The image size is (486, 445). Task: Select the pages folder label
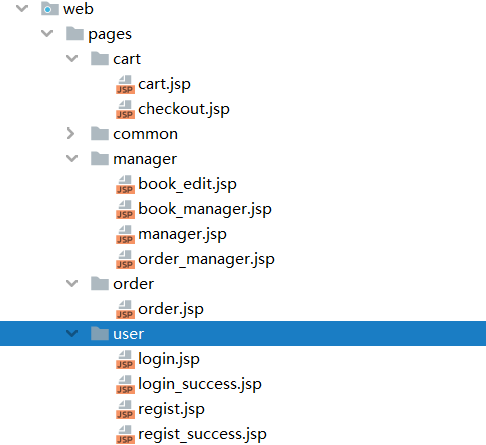[110, 35]
